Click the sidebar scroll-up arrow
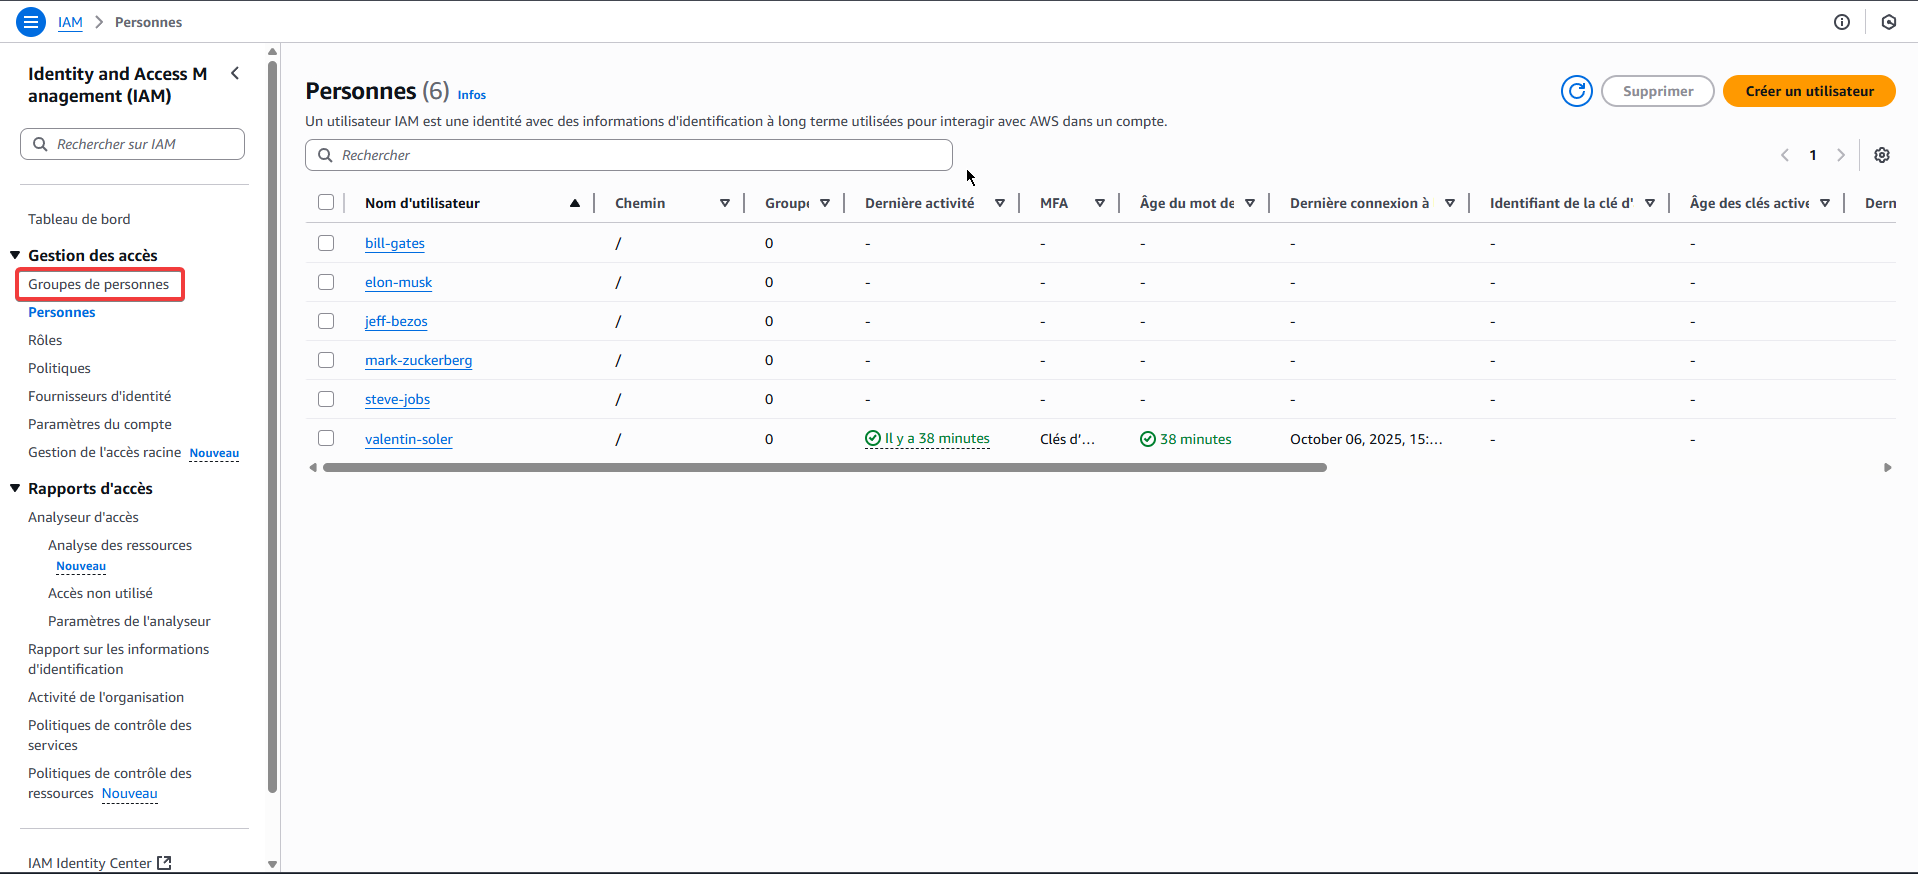Viewport: 1918px width, 874px height. pyautogui.click(x=272, y=51)
